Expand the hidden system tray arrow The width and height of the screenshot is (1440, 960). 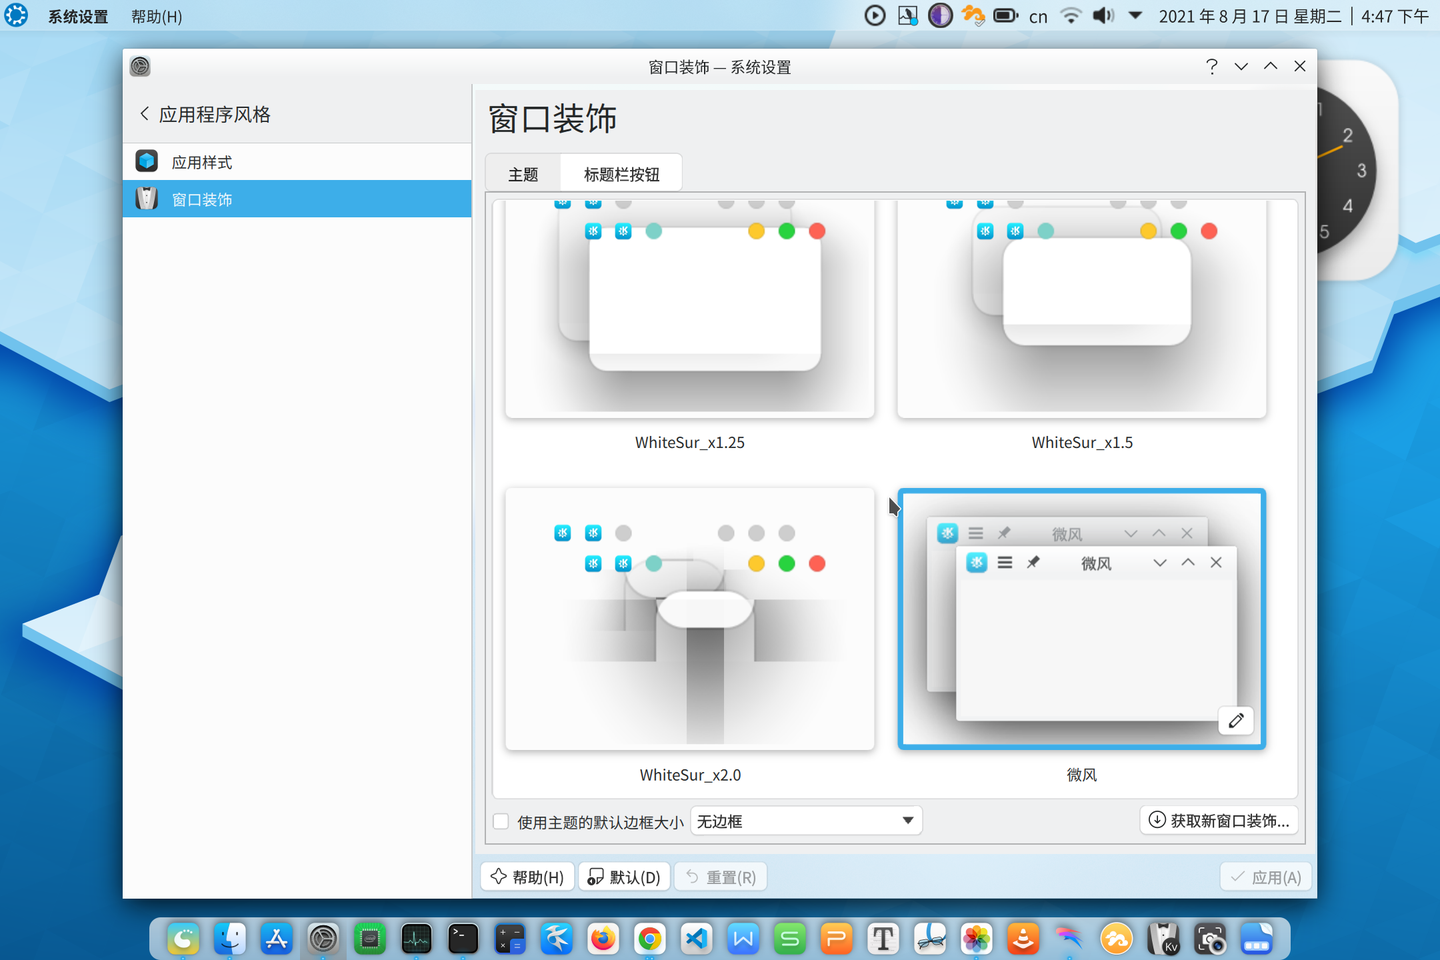[1135, 16]
